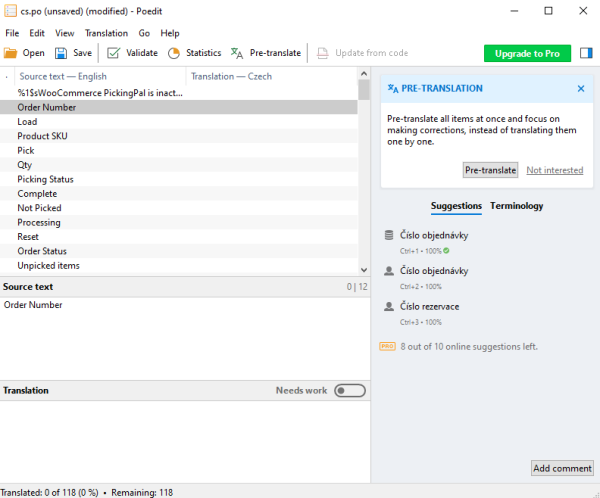Click the Pre-translate toolbar icon
Screen dimensions: 600x498
coord(237,53)
